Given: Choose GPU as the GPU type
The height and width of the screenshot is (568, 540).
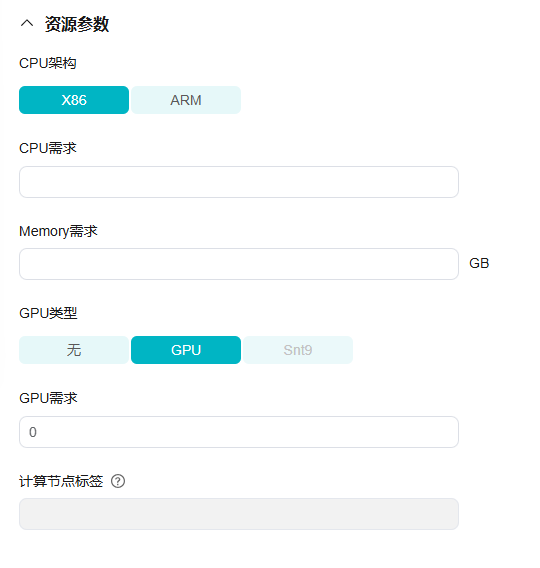Looking at the screenshot, I should pos(186,350).
